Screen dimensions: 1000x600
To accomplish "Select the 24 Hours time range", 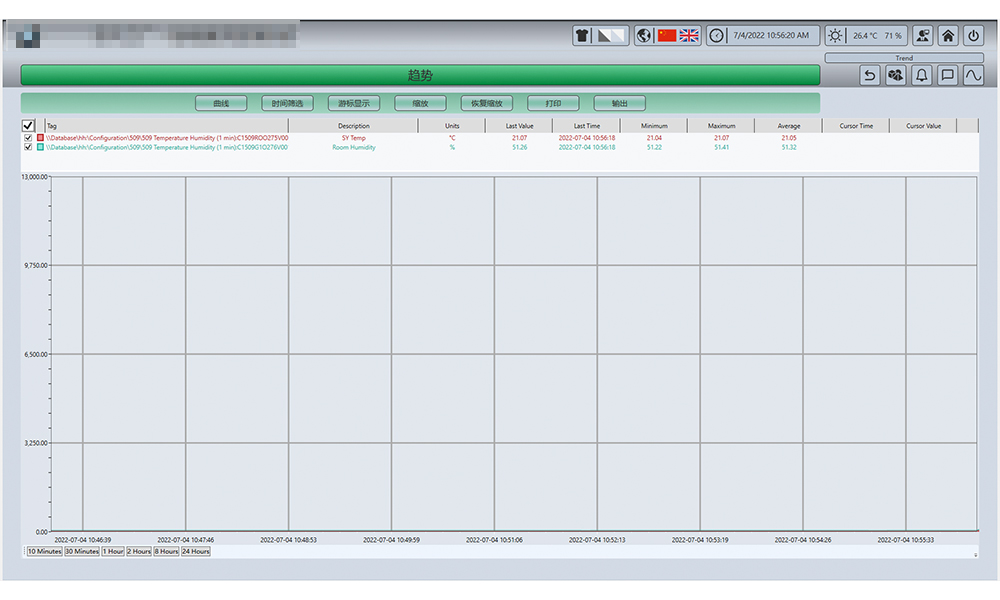I will pos(195,551).
